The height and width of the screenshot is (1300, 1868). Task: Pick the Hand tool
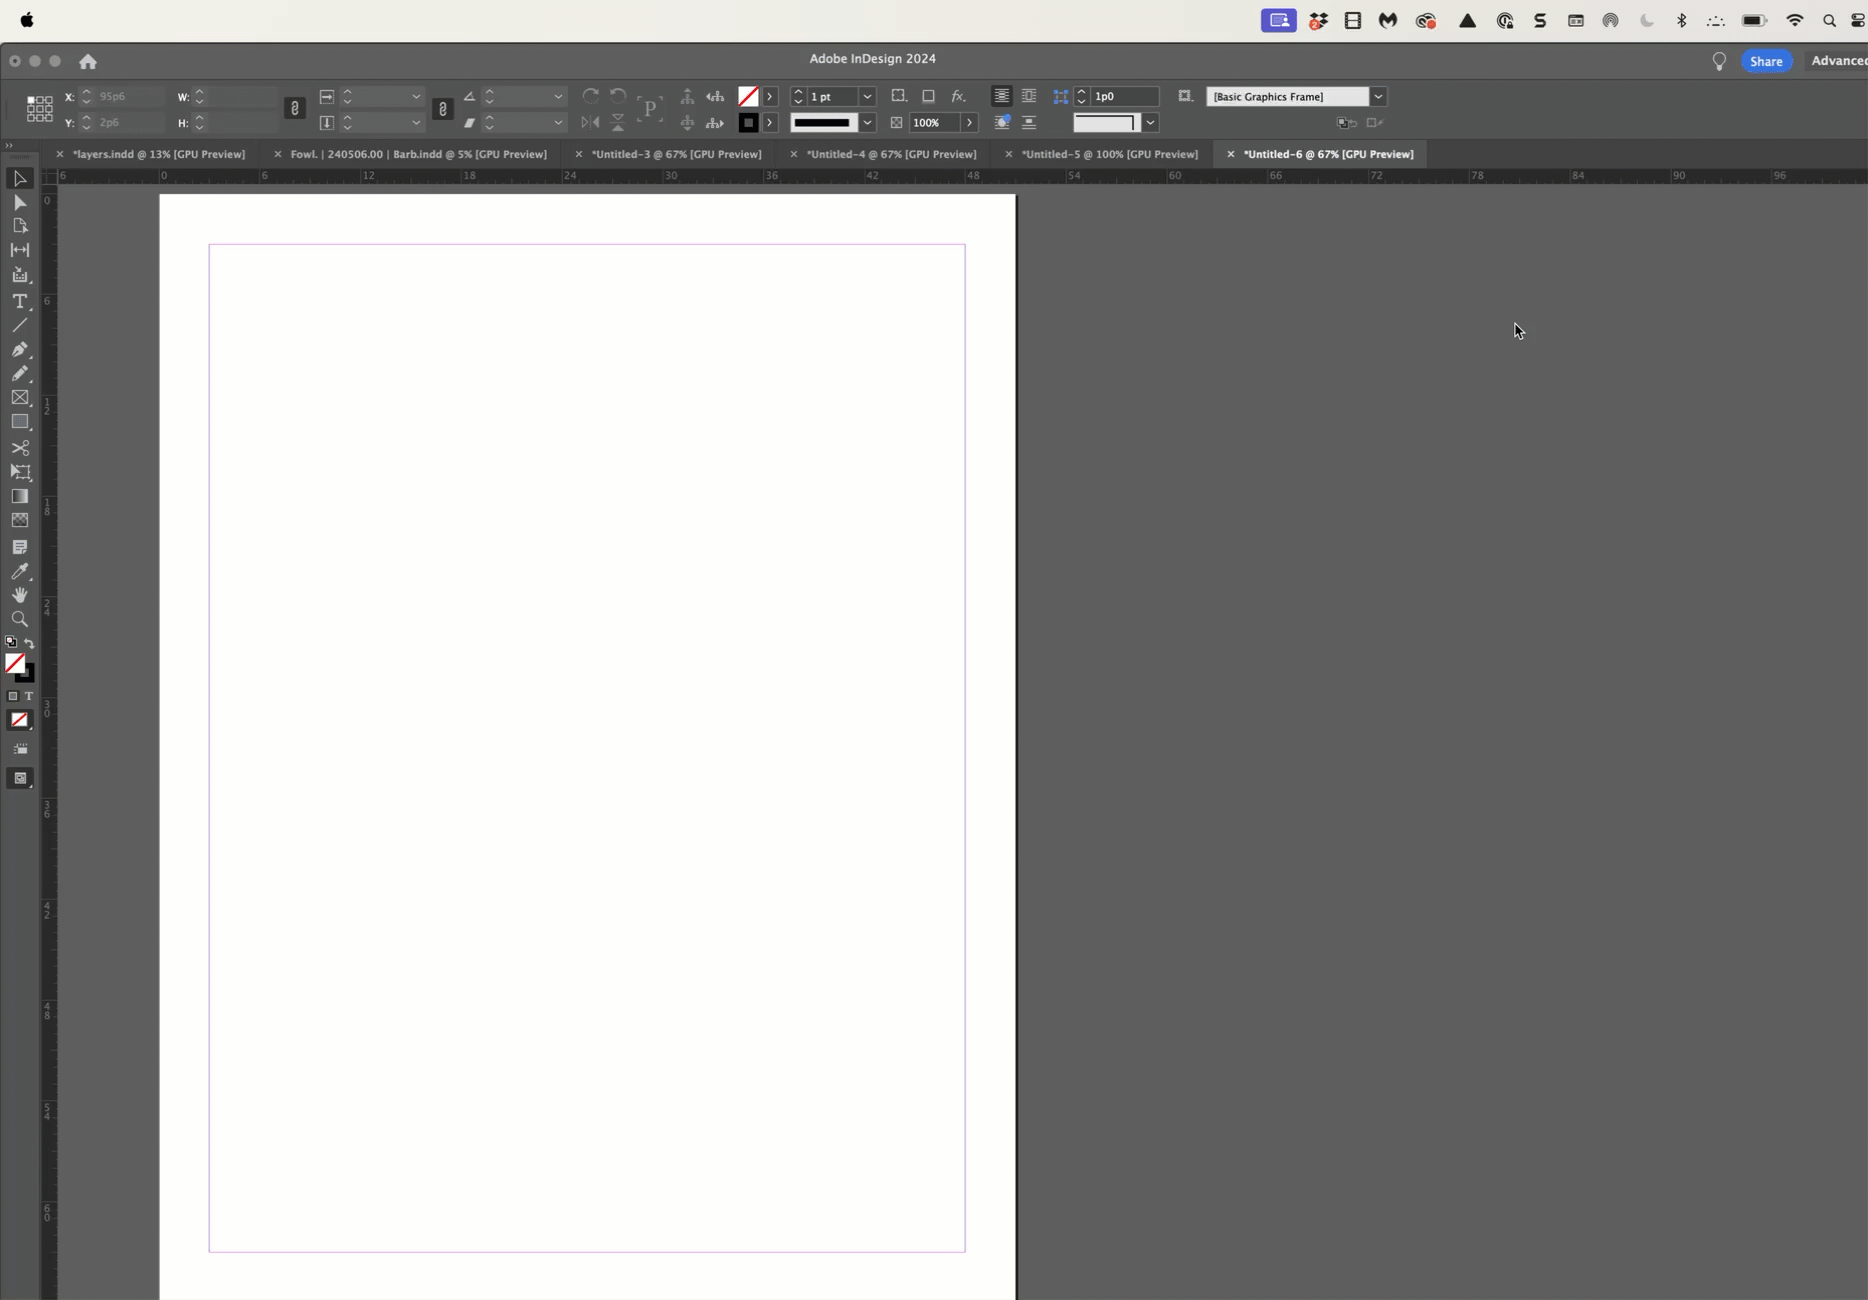point(19,596)
